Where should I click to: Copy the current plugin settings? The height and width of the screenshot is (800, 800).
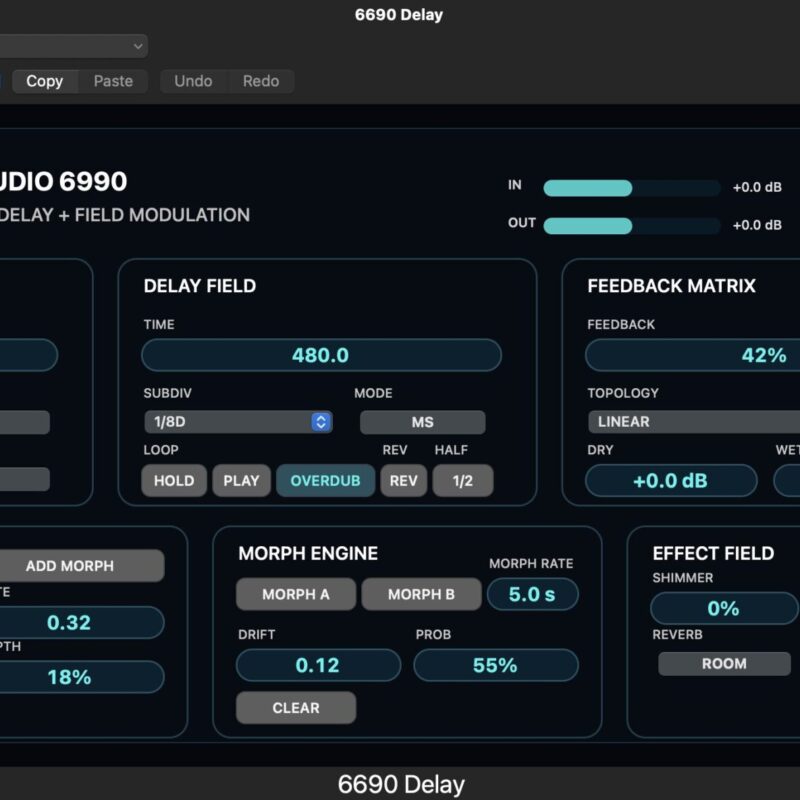tap(44, 81)
